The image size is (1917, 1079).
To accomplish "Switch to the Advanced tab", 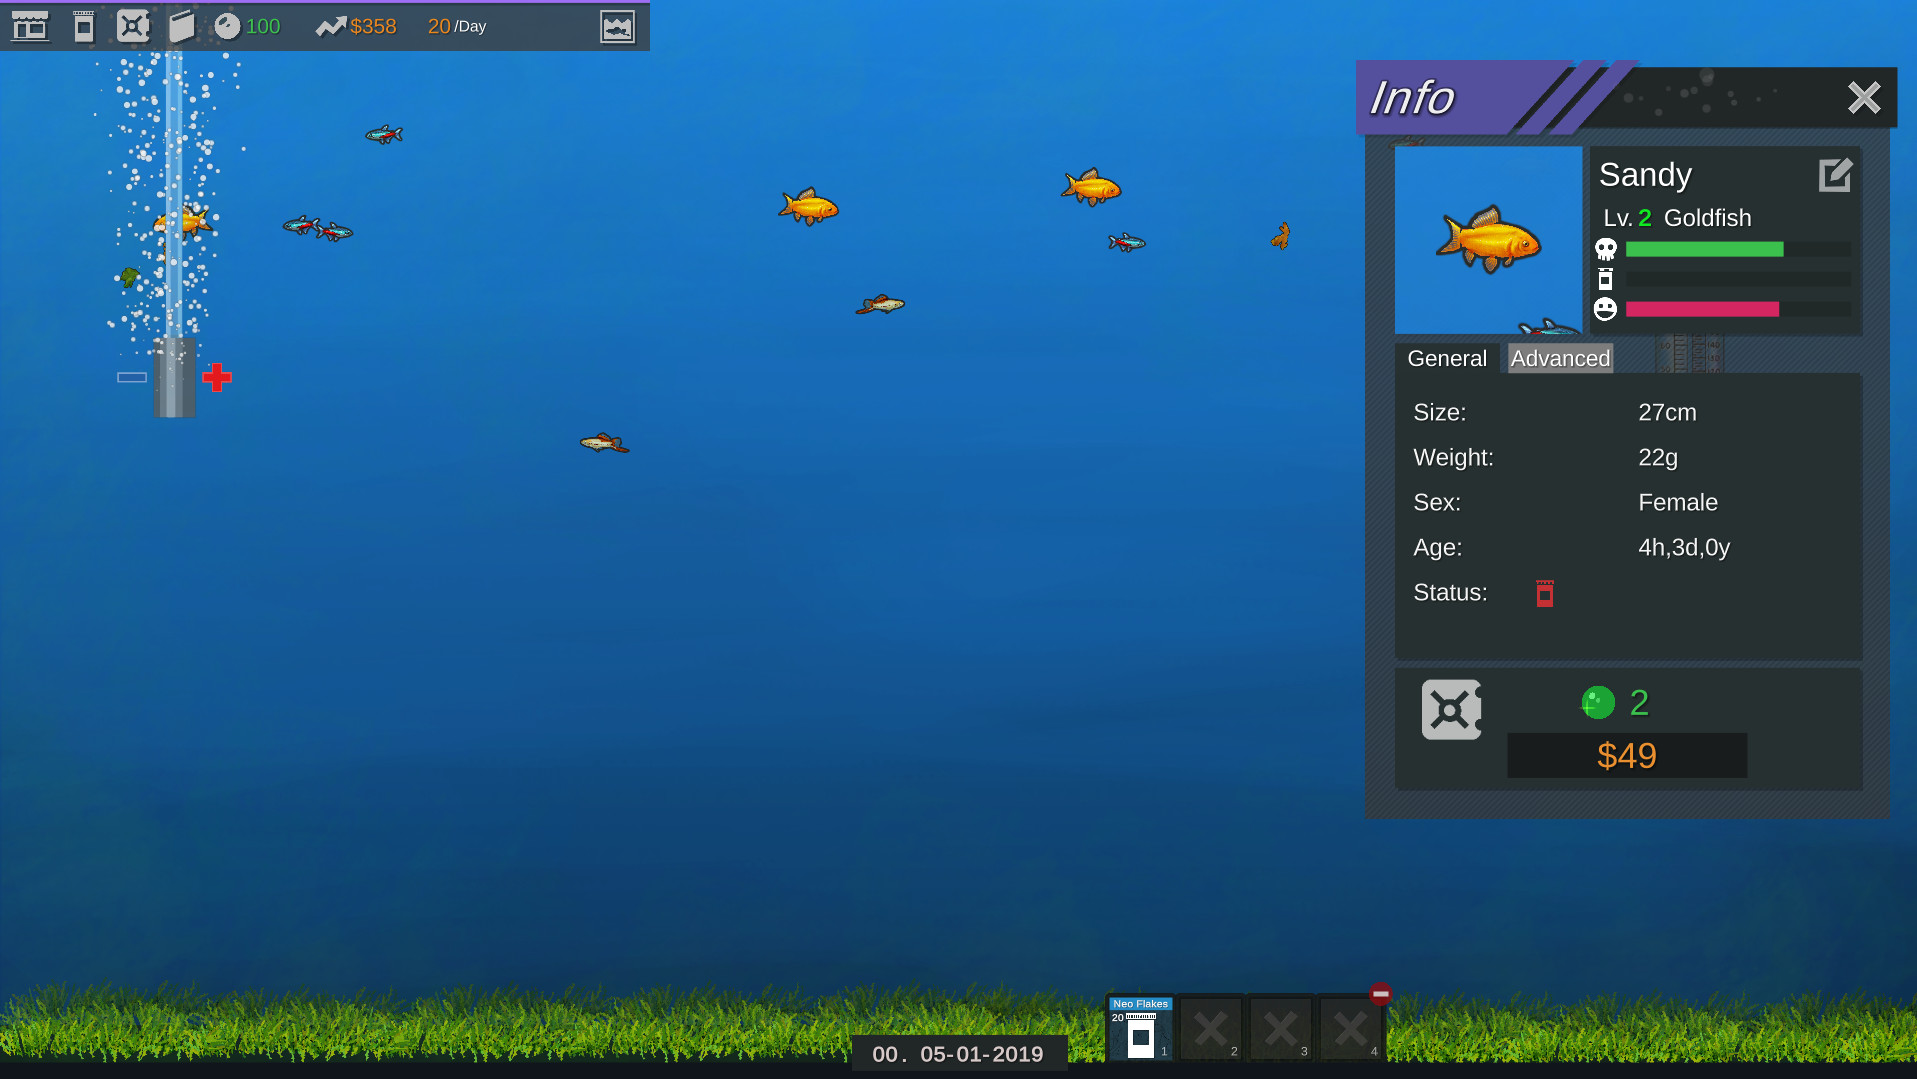I will 1560,358.
